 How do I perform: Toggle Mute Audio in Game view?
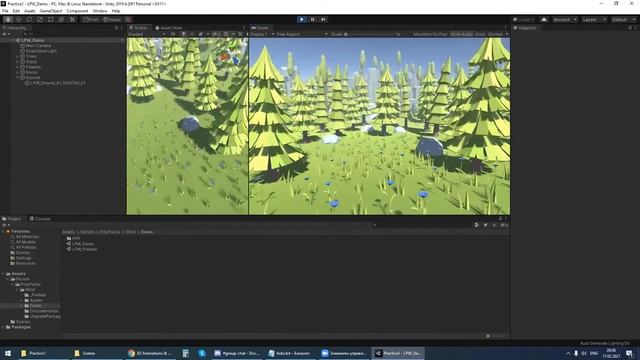461,34
